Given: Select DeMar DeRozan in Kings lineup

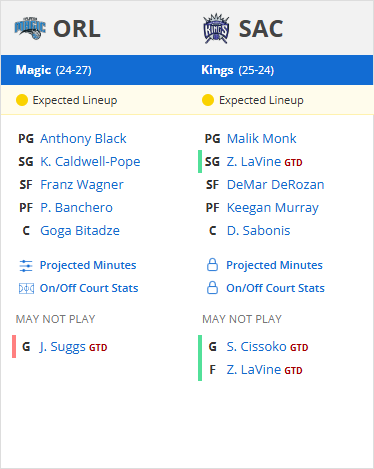Looking at the screenshot, I should click(276, 185).
